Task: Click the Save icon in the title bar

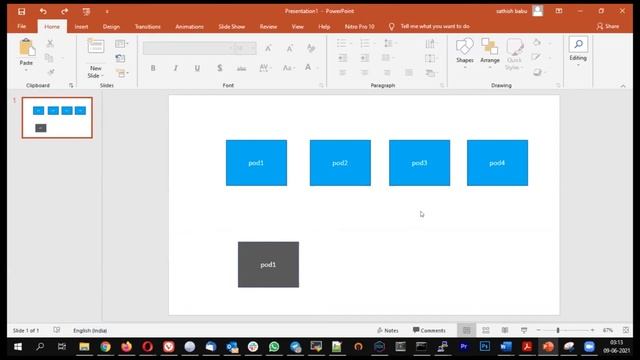Action: click(22, 11)
